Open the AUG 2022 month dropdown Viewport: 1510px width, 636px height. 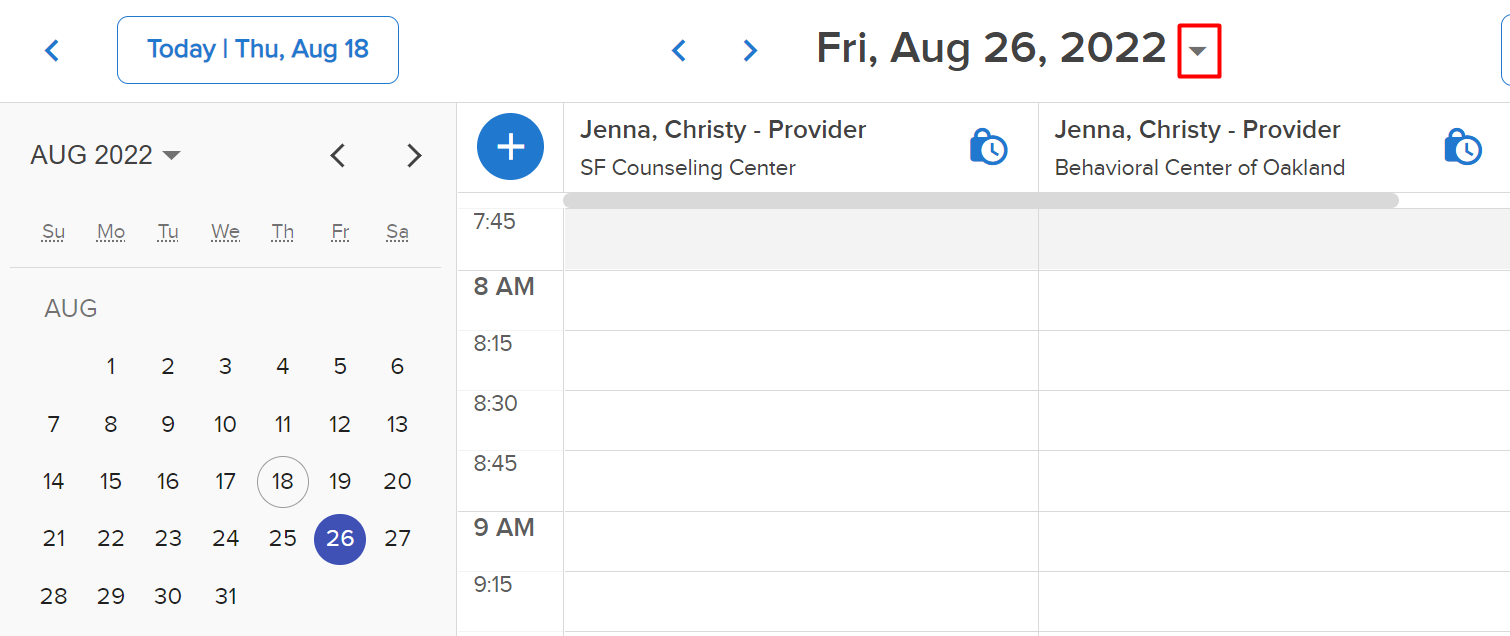tap(105, 155)
